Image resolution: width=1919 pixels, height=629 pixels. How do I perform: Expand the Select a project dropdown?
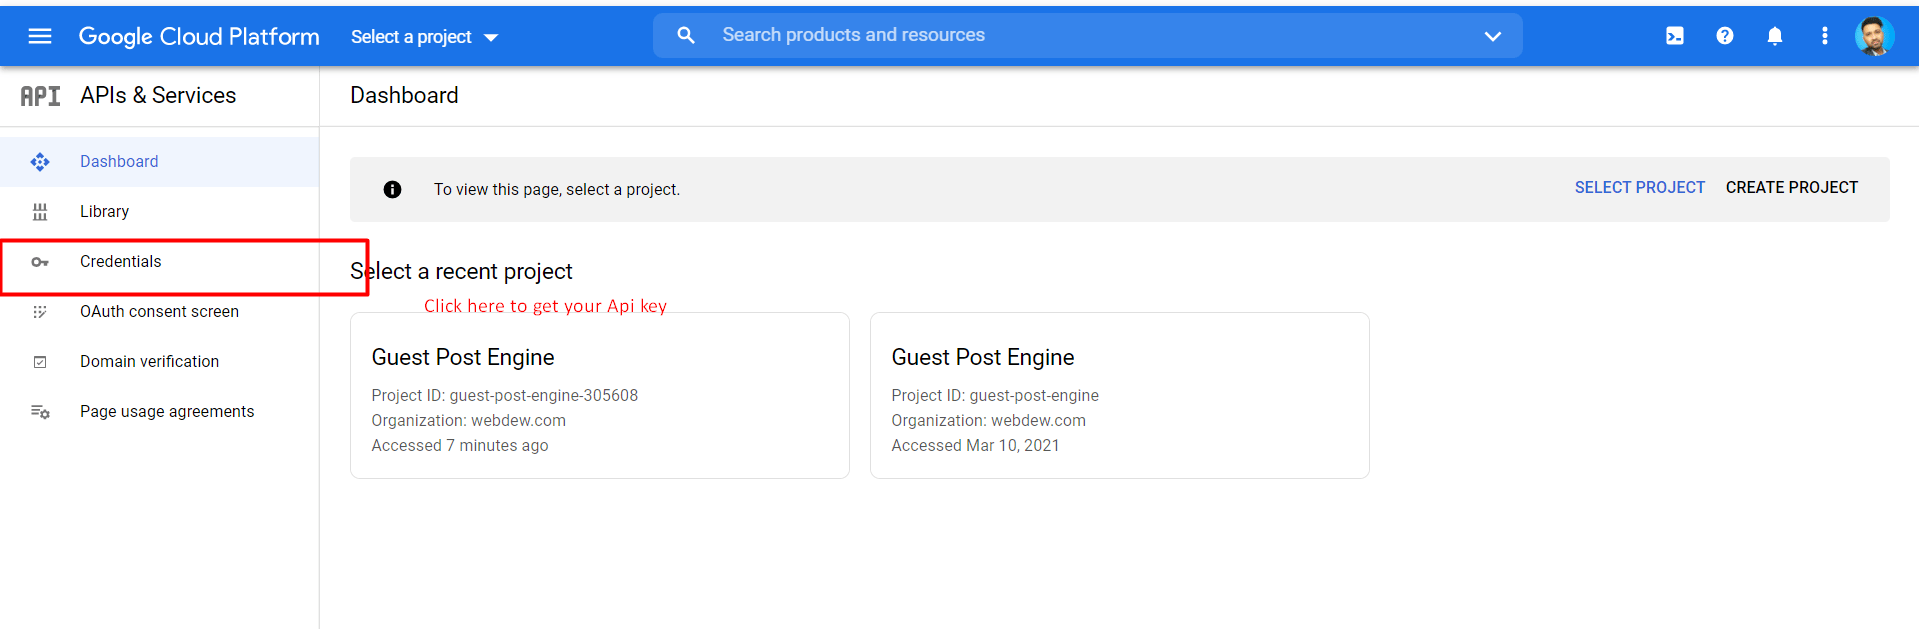click(x=424, y=37)
